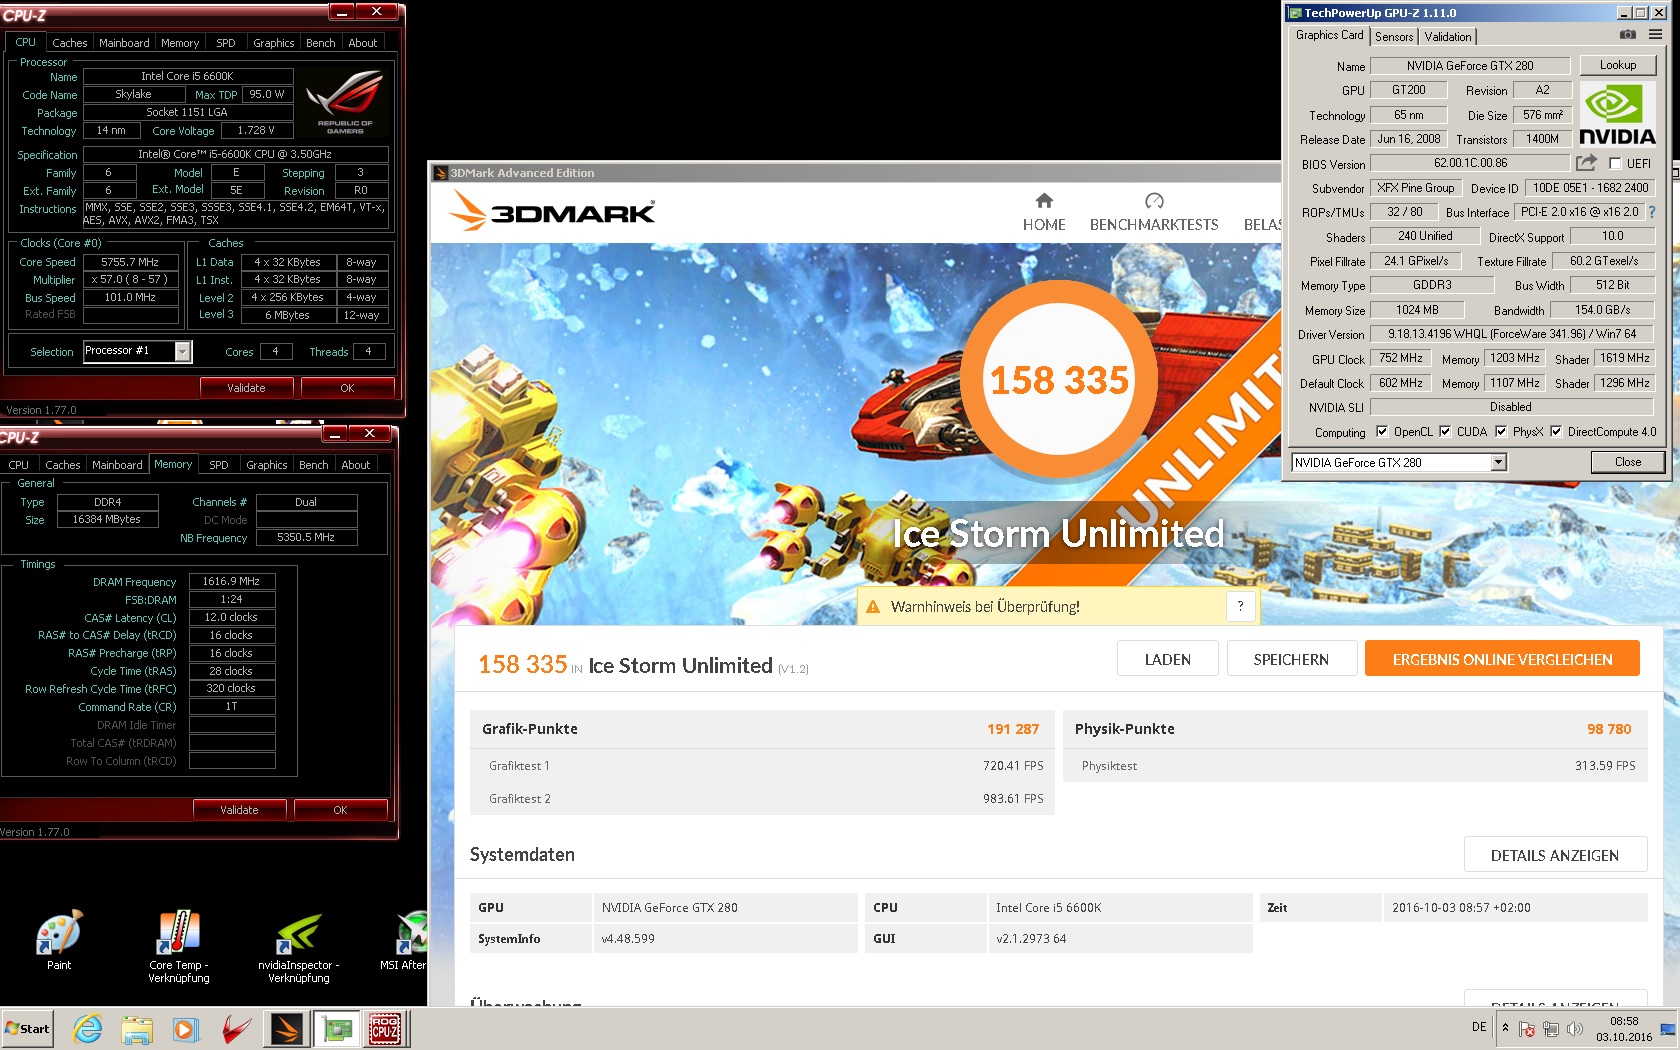Click the Lookup button in GPU-Z
The image size is (1680, 1050).
point(1618,65)
